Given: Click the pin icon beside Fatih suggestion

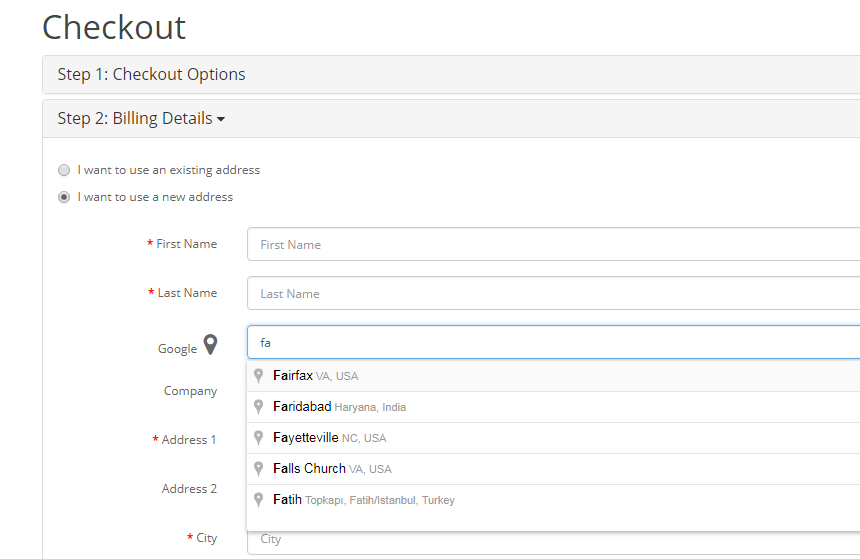Looking at the screenshot, I should coord(258,500).
